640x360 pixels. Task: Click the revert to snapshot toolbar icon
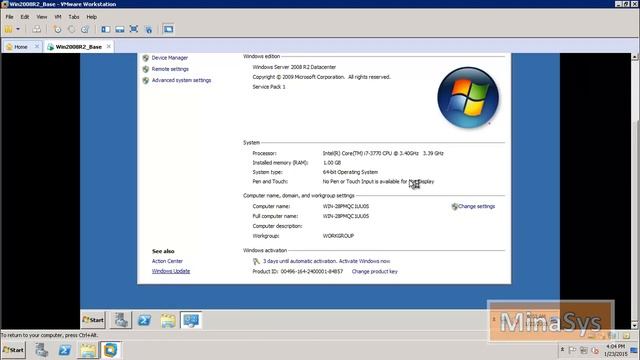(x=71, y=29)
